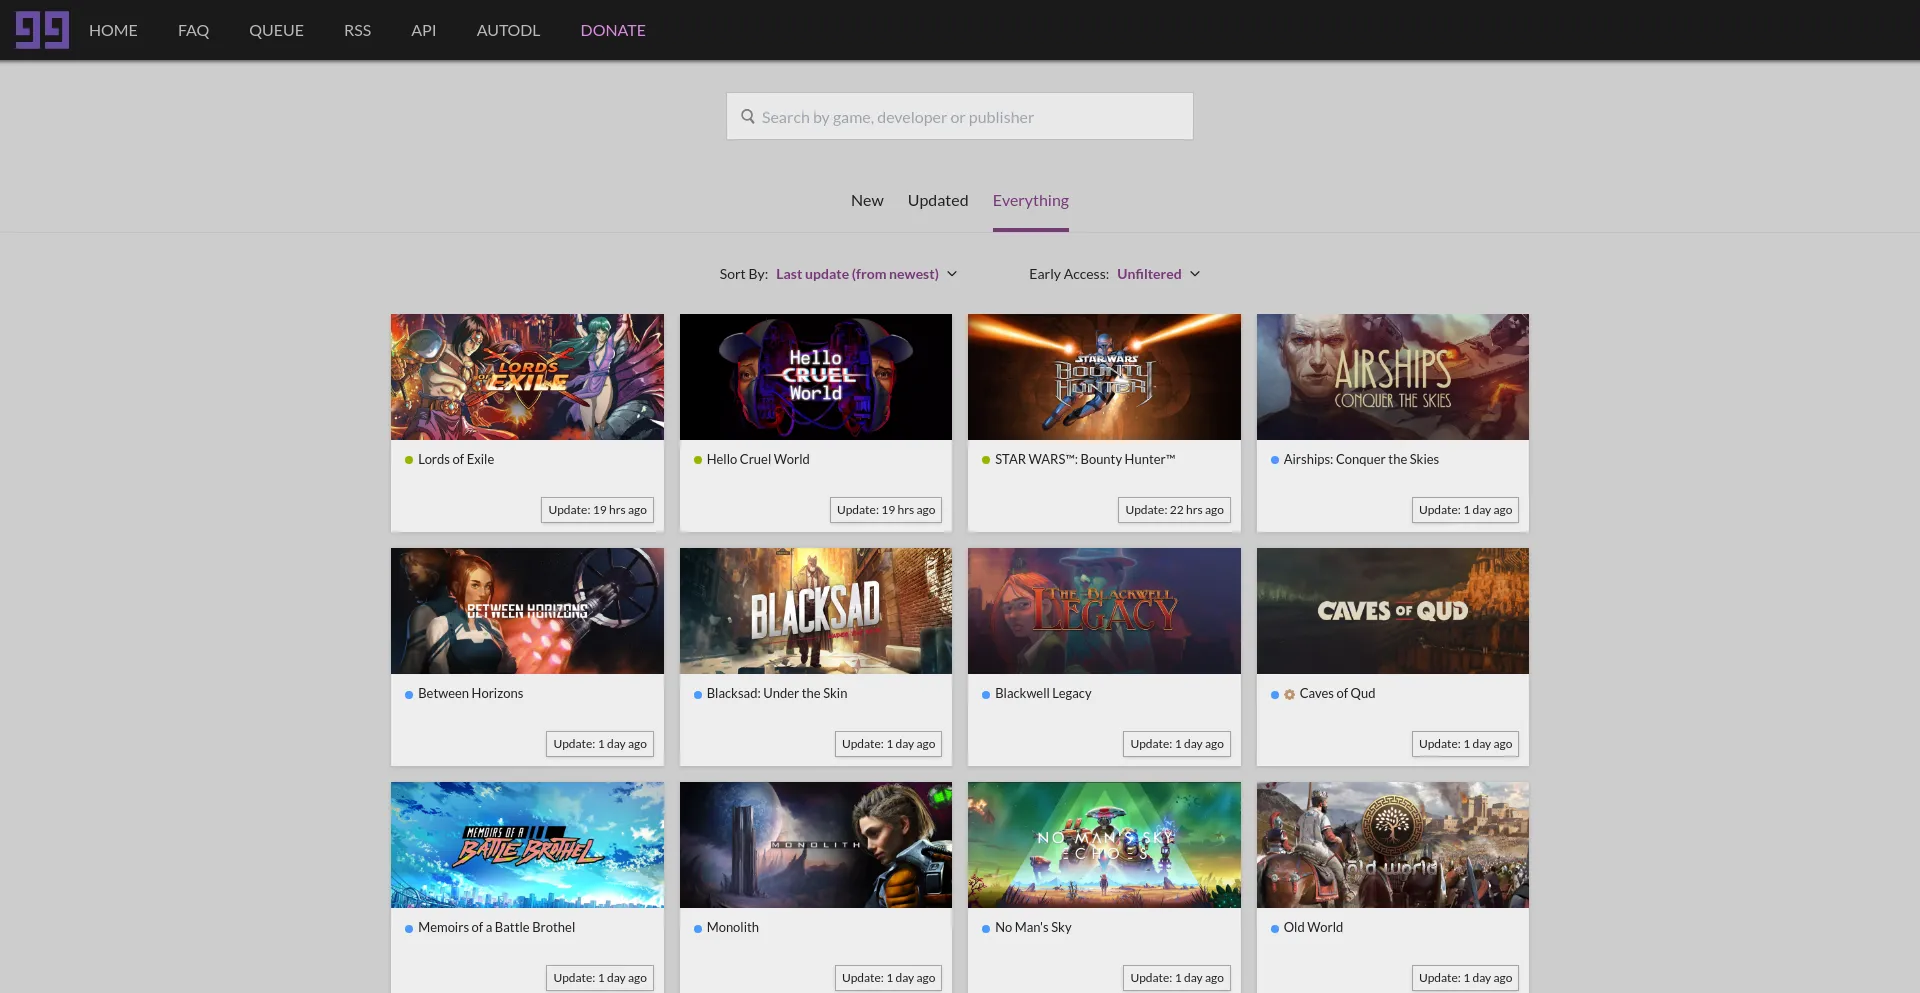The height and width of the screenshot is (993, 1920).
Task: Click Caves of Qud's update button
Action: 1465,744
